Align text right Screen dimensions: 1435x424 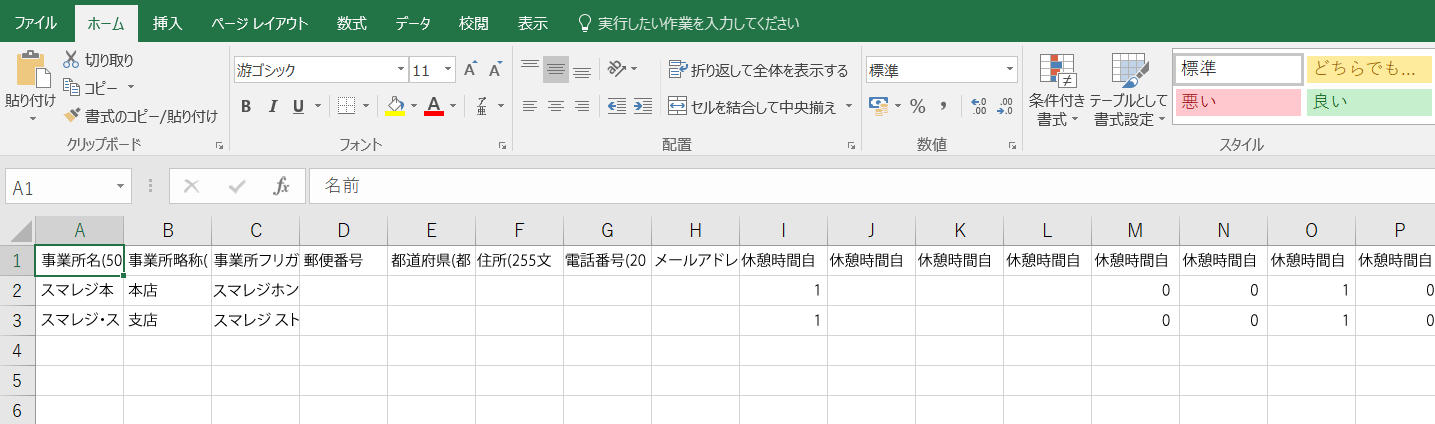(x=582, y=106)
